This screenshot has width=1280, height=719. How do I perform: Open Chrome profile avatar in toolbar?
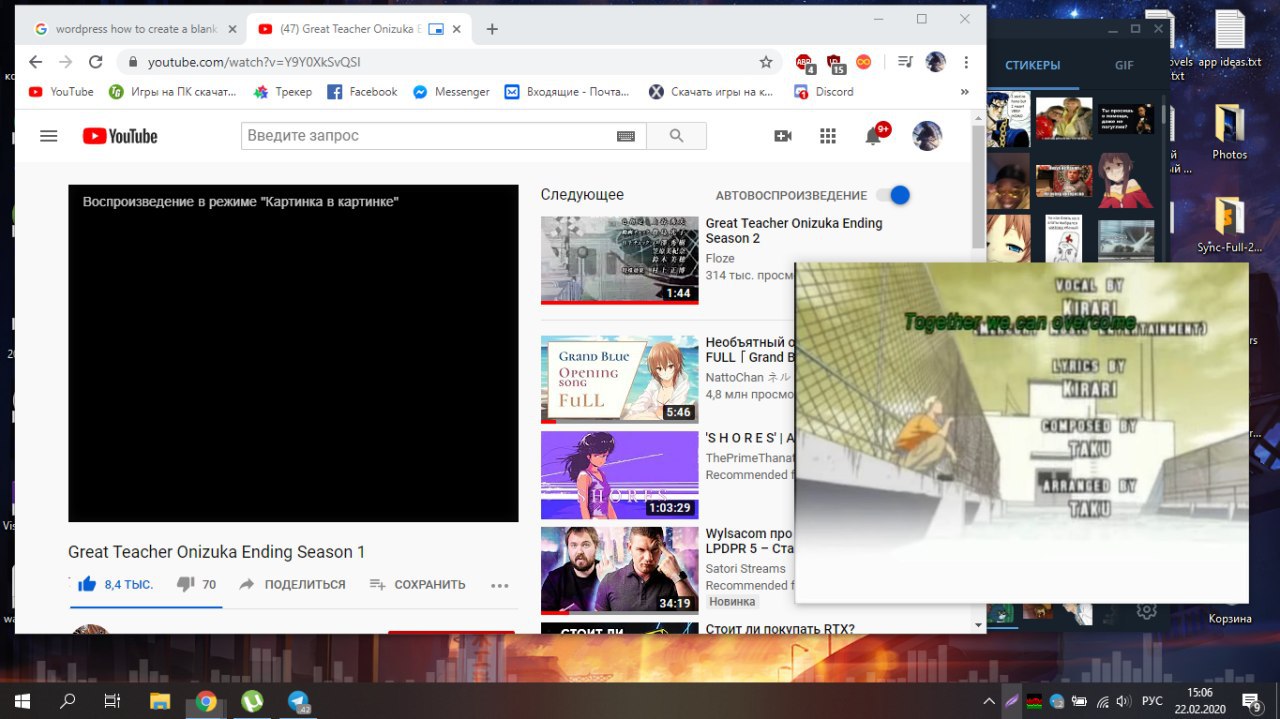click(x=936, y=62)
